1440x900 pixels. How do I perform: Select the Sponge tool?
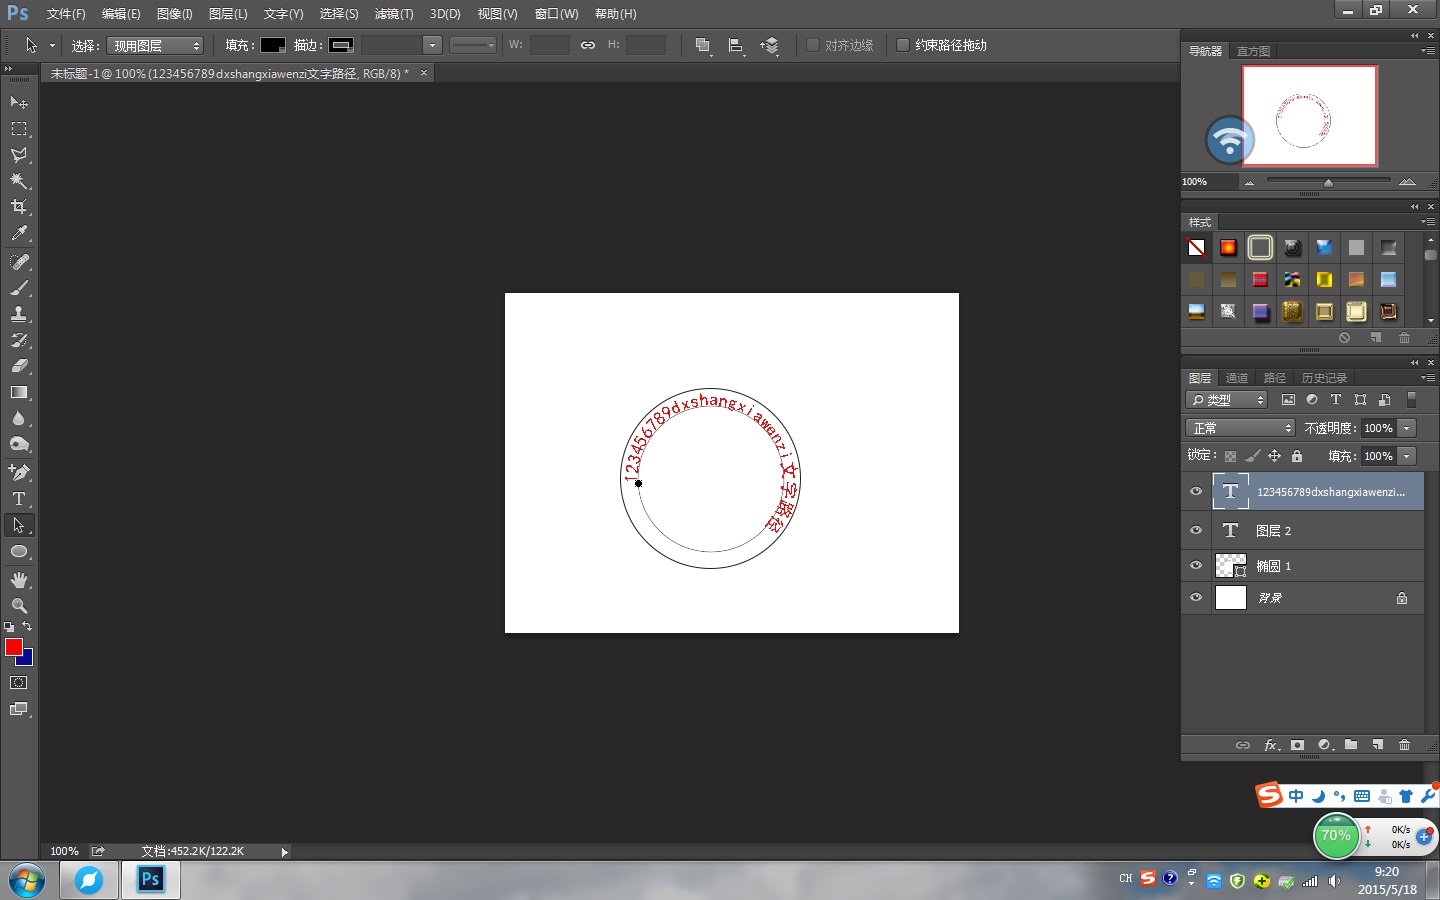19,445
